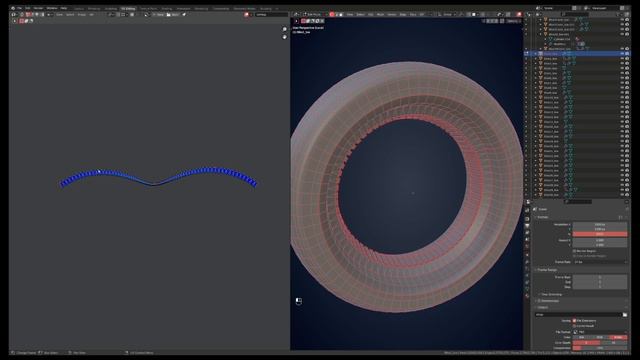Image resolution: width=640 pixels, height=360 pixels.
Task: Switch to the Shading workspace tab
Action: pos(167,8)
